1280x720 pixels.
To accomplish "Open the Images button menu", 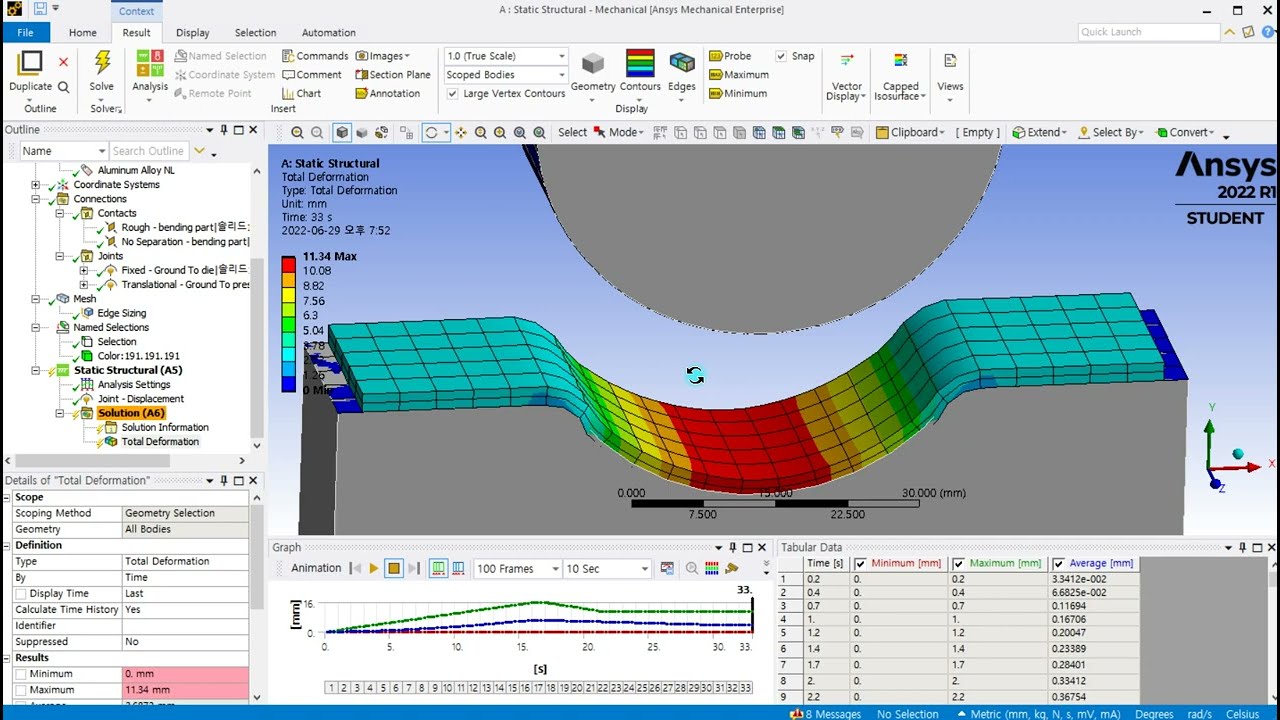I will [383, 56].
